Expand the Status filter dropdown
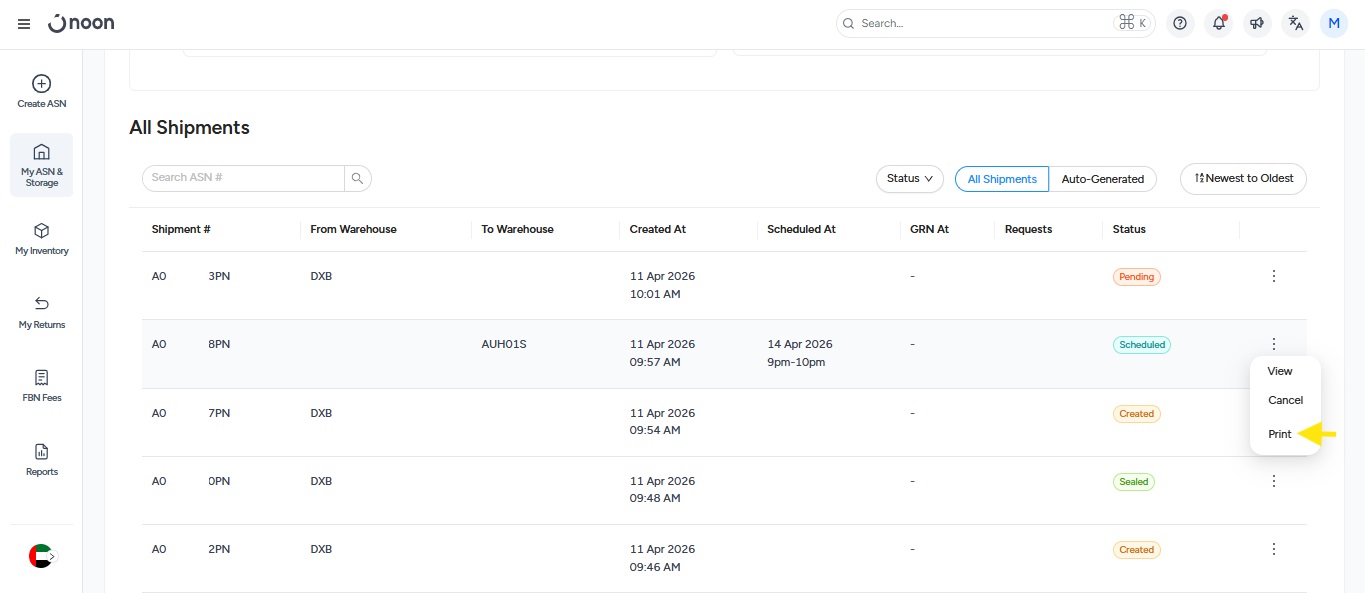 (909, 179)
